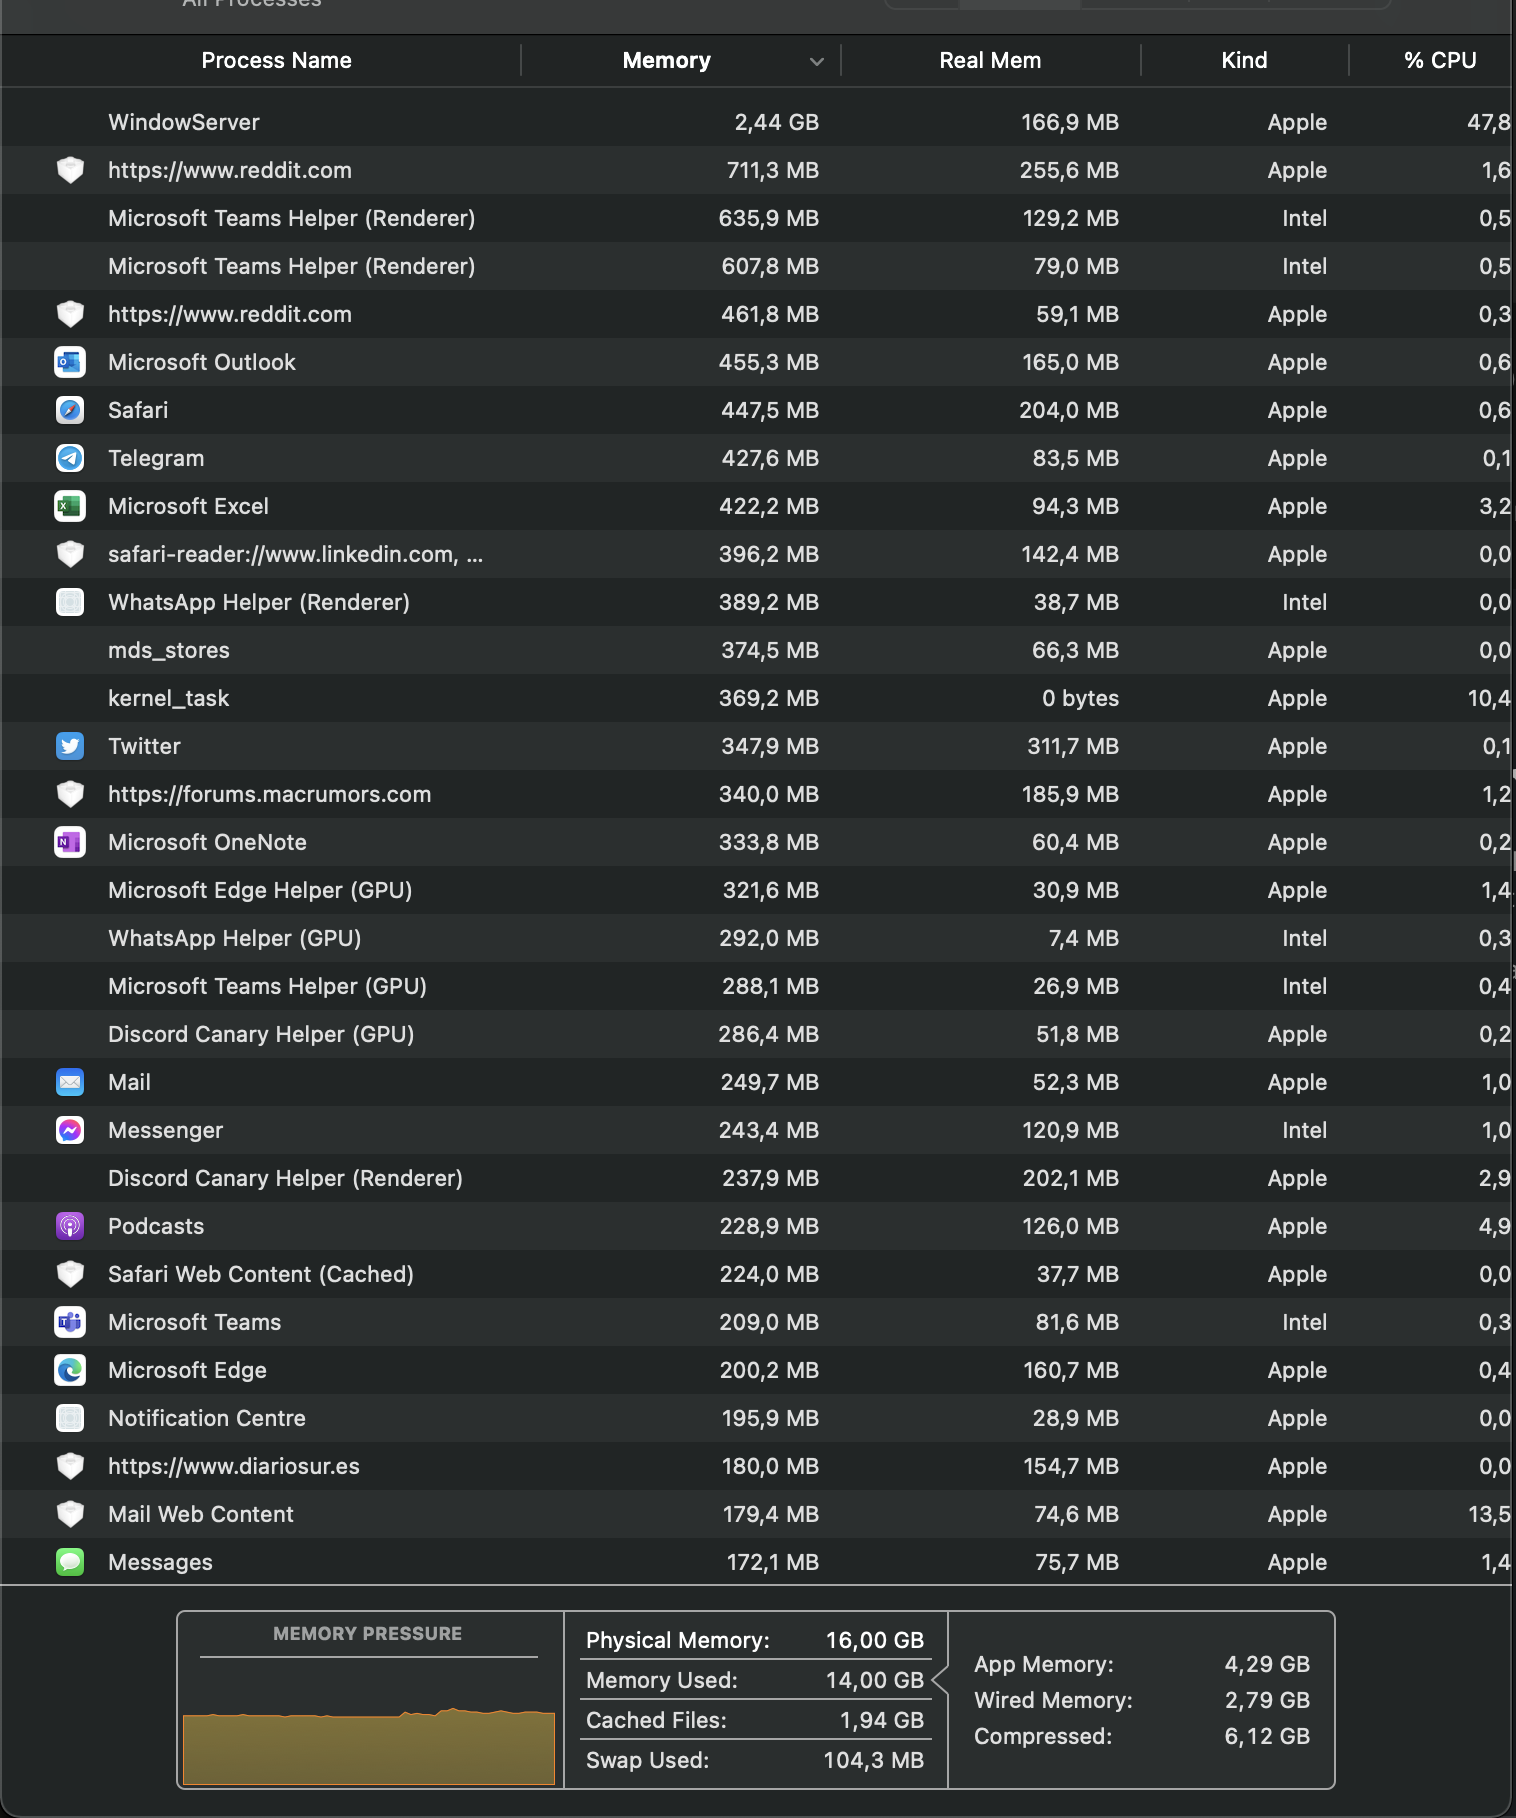Click Mail Web Content's 13,5 CPU value

point(1489,1514)
